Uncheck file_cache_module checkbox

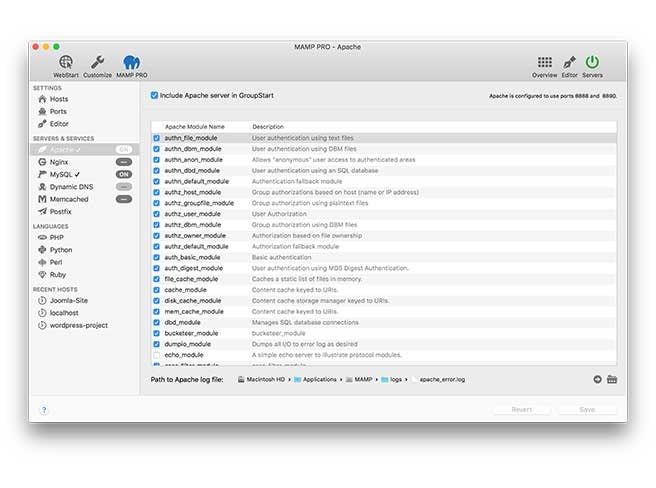point(156,279)
